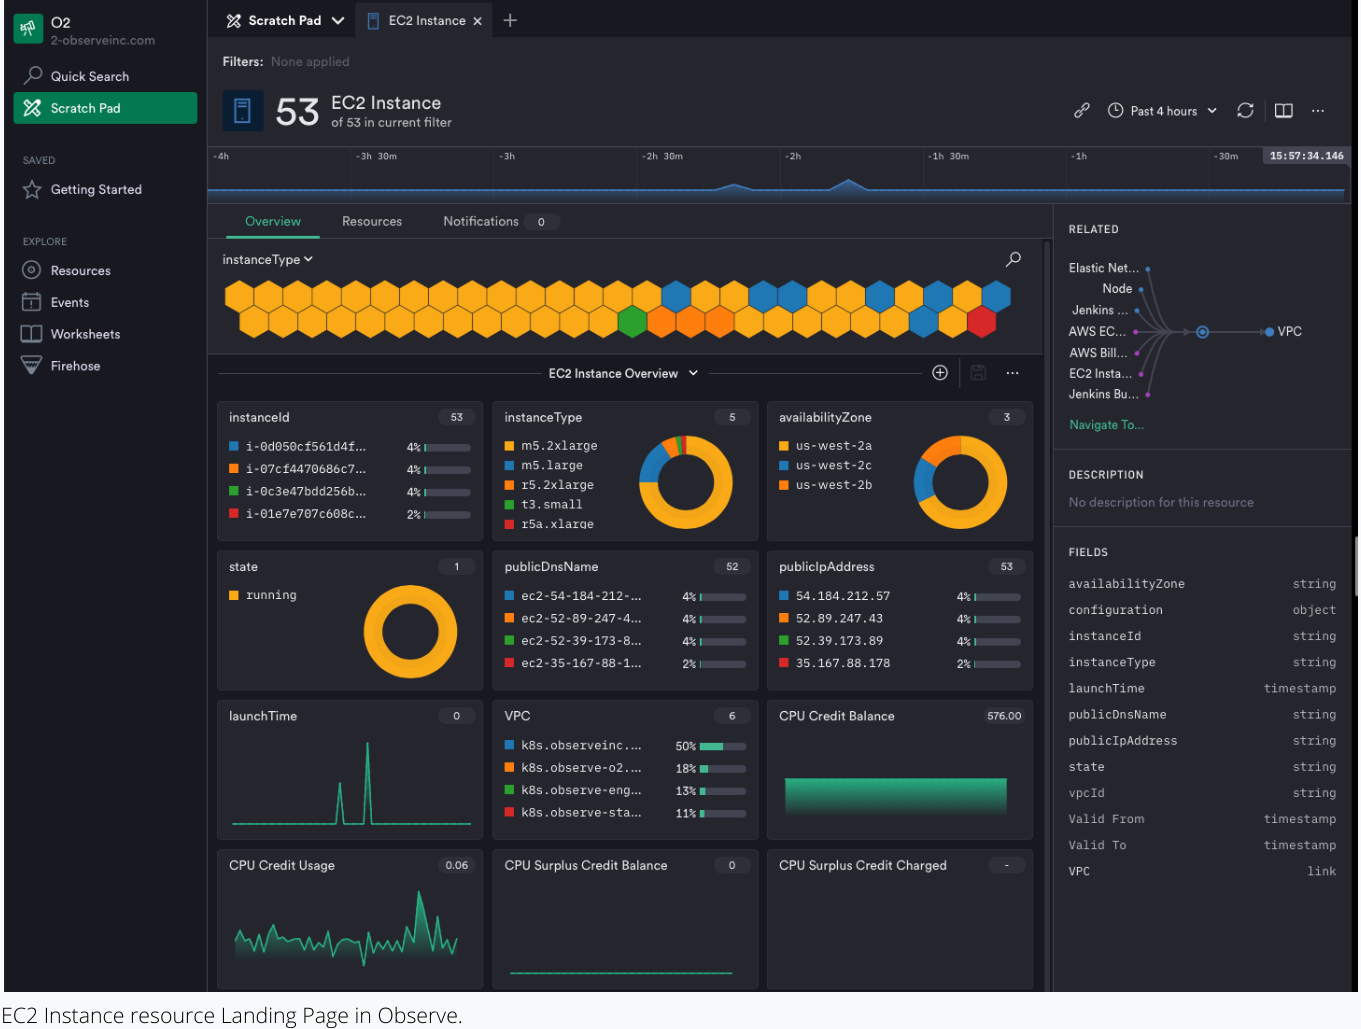Click the instanceId count badge 53
The height and width of the screenshot is (1029, 1361).
coord(457,418)
